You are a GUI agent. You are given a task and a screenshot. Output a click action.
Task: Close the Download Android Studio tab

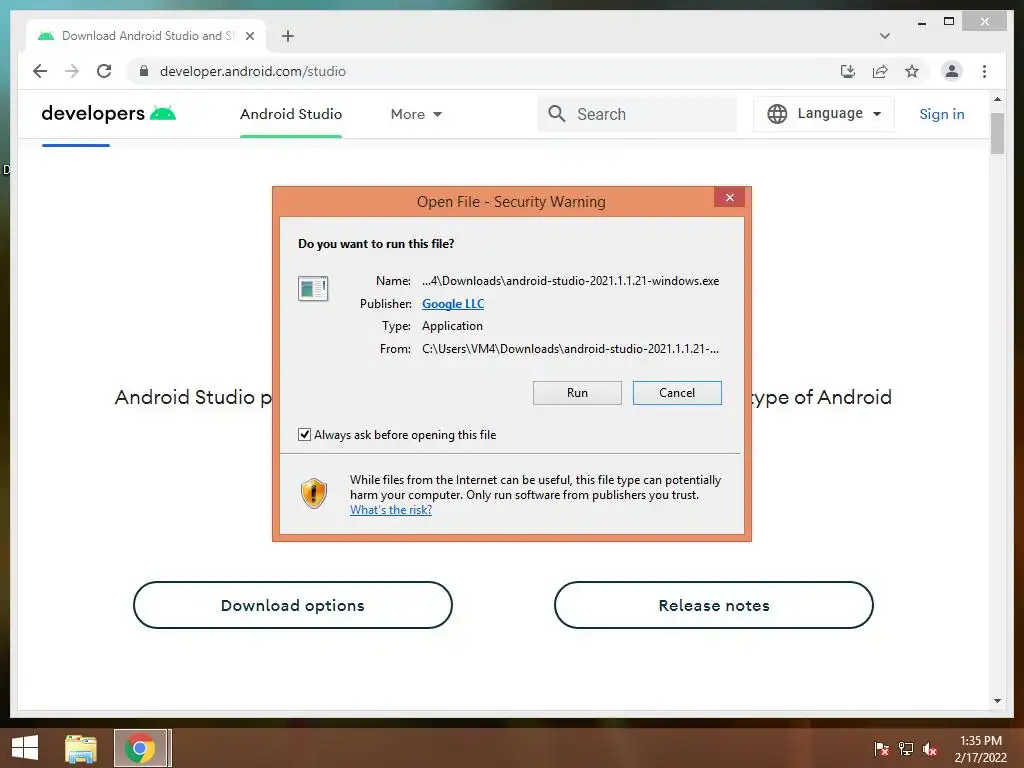(x=249, y=36)
